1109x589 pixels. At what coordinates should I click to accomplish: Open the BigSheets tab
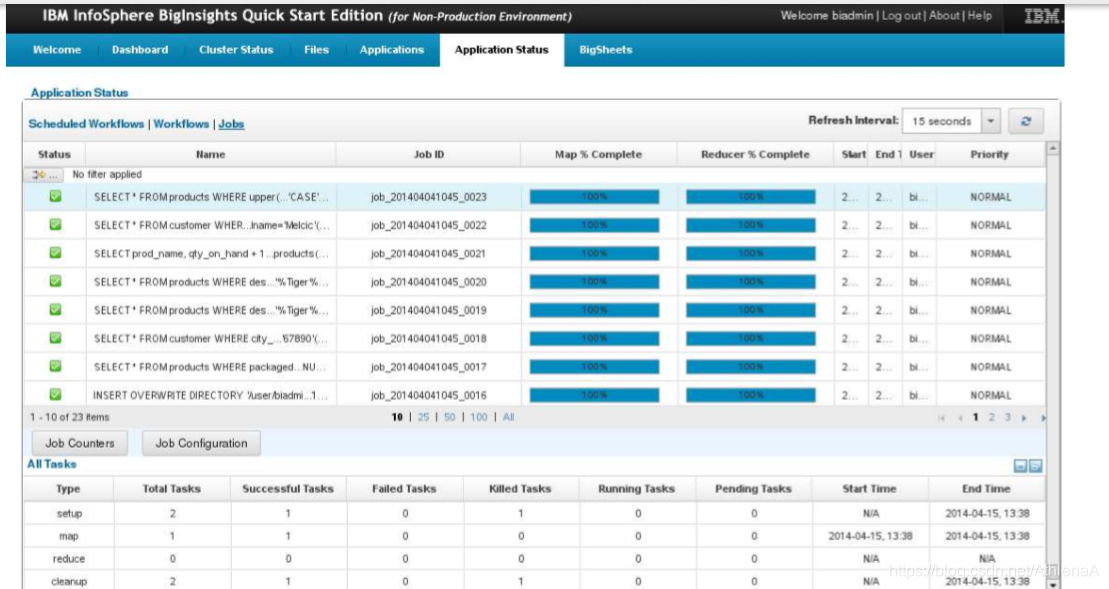605,50
